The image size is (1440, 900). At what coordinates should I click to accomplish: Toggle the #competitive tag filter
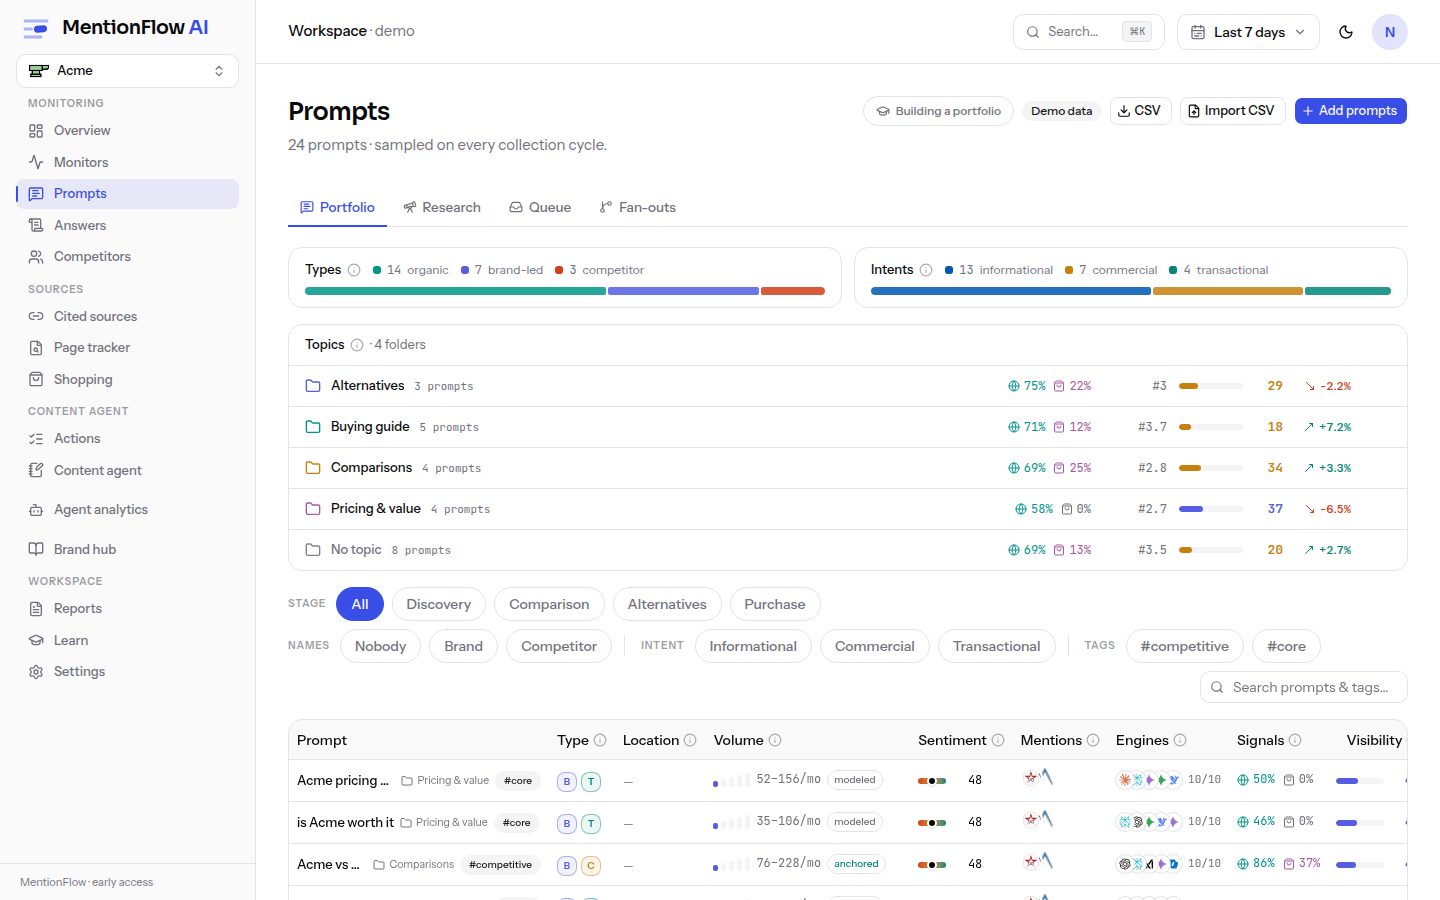tap(1185, 646)
